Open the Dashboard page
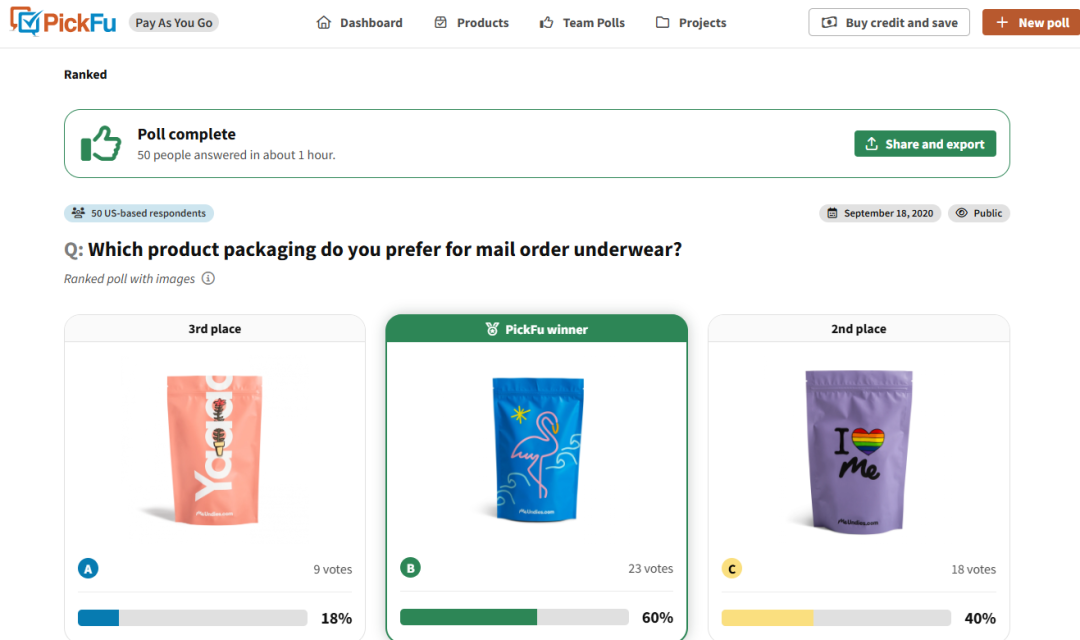The image size is (1080, 640). [368, 22]
